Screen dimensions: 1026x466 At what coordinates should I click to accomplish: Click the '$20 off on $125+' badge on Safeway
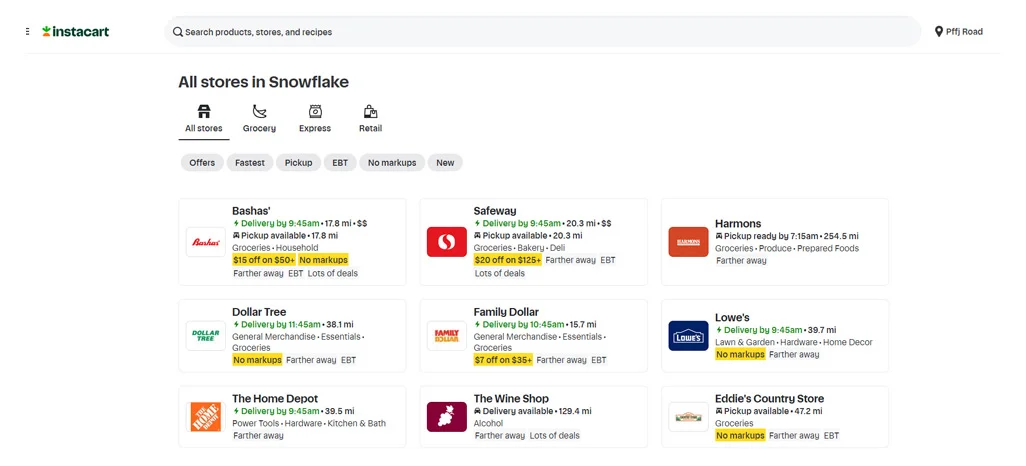508,260
